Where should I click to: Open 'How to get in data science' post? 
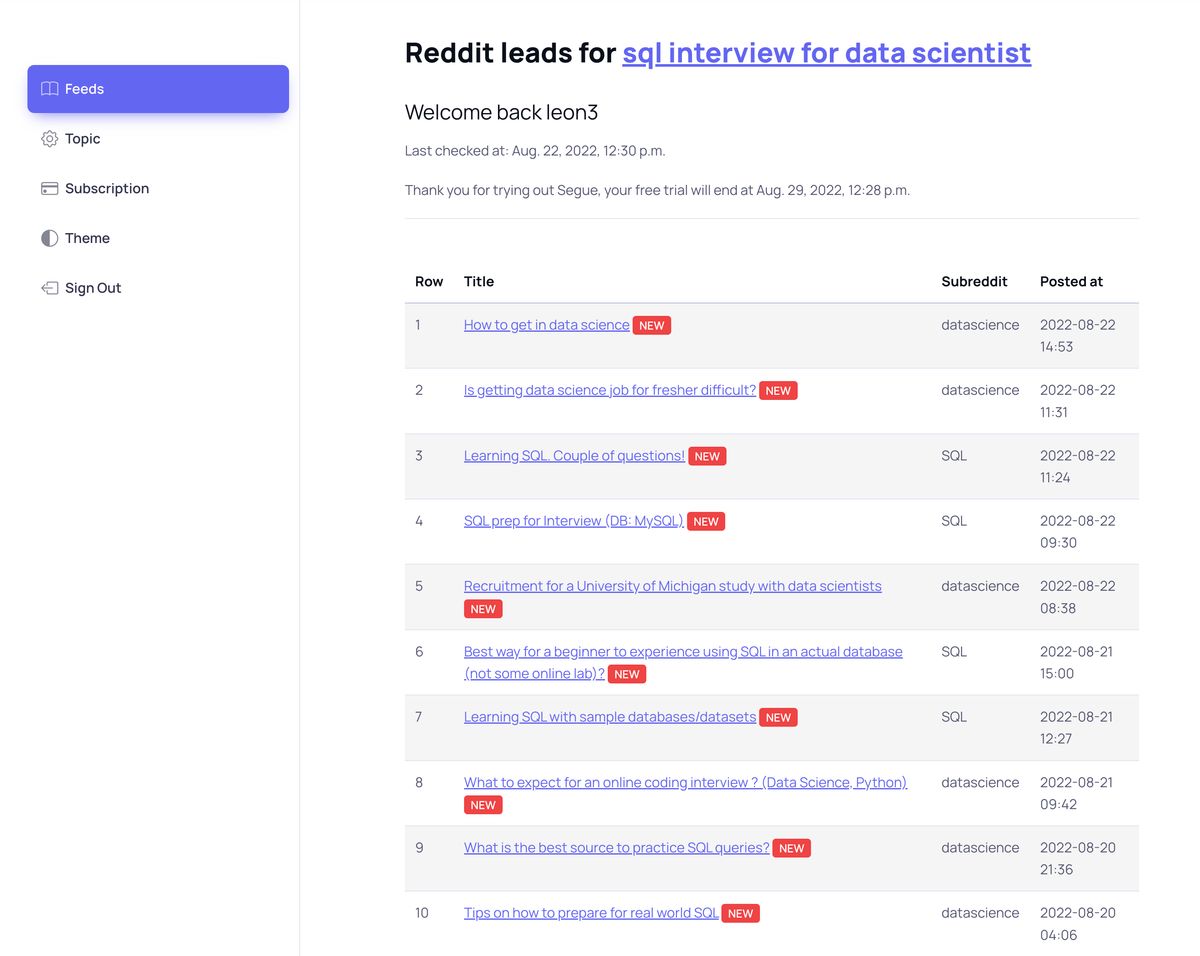tap(546, 325)
